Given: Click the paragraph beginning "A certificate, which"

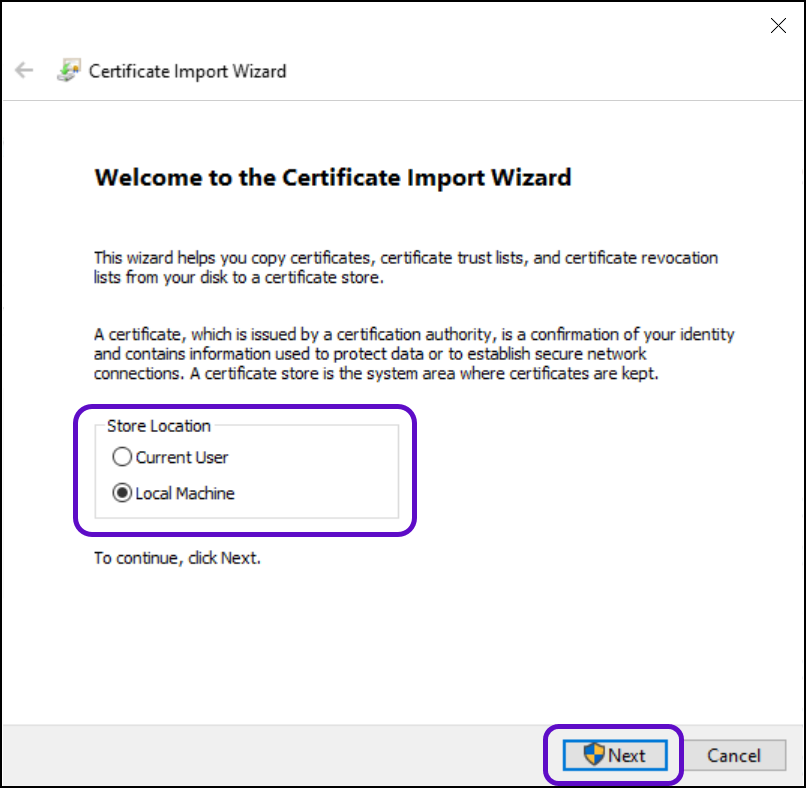Looking at the screenshot, I should click(x=413, y=354).
